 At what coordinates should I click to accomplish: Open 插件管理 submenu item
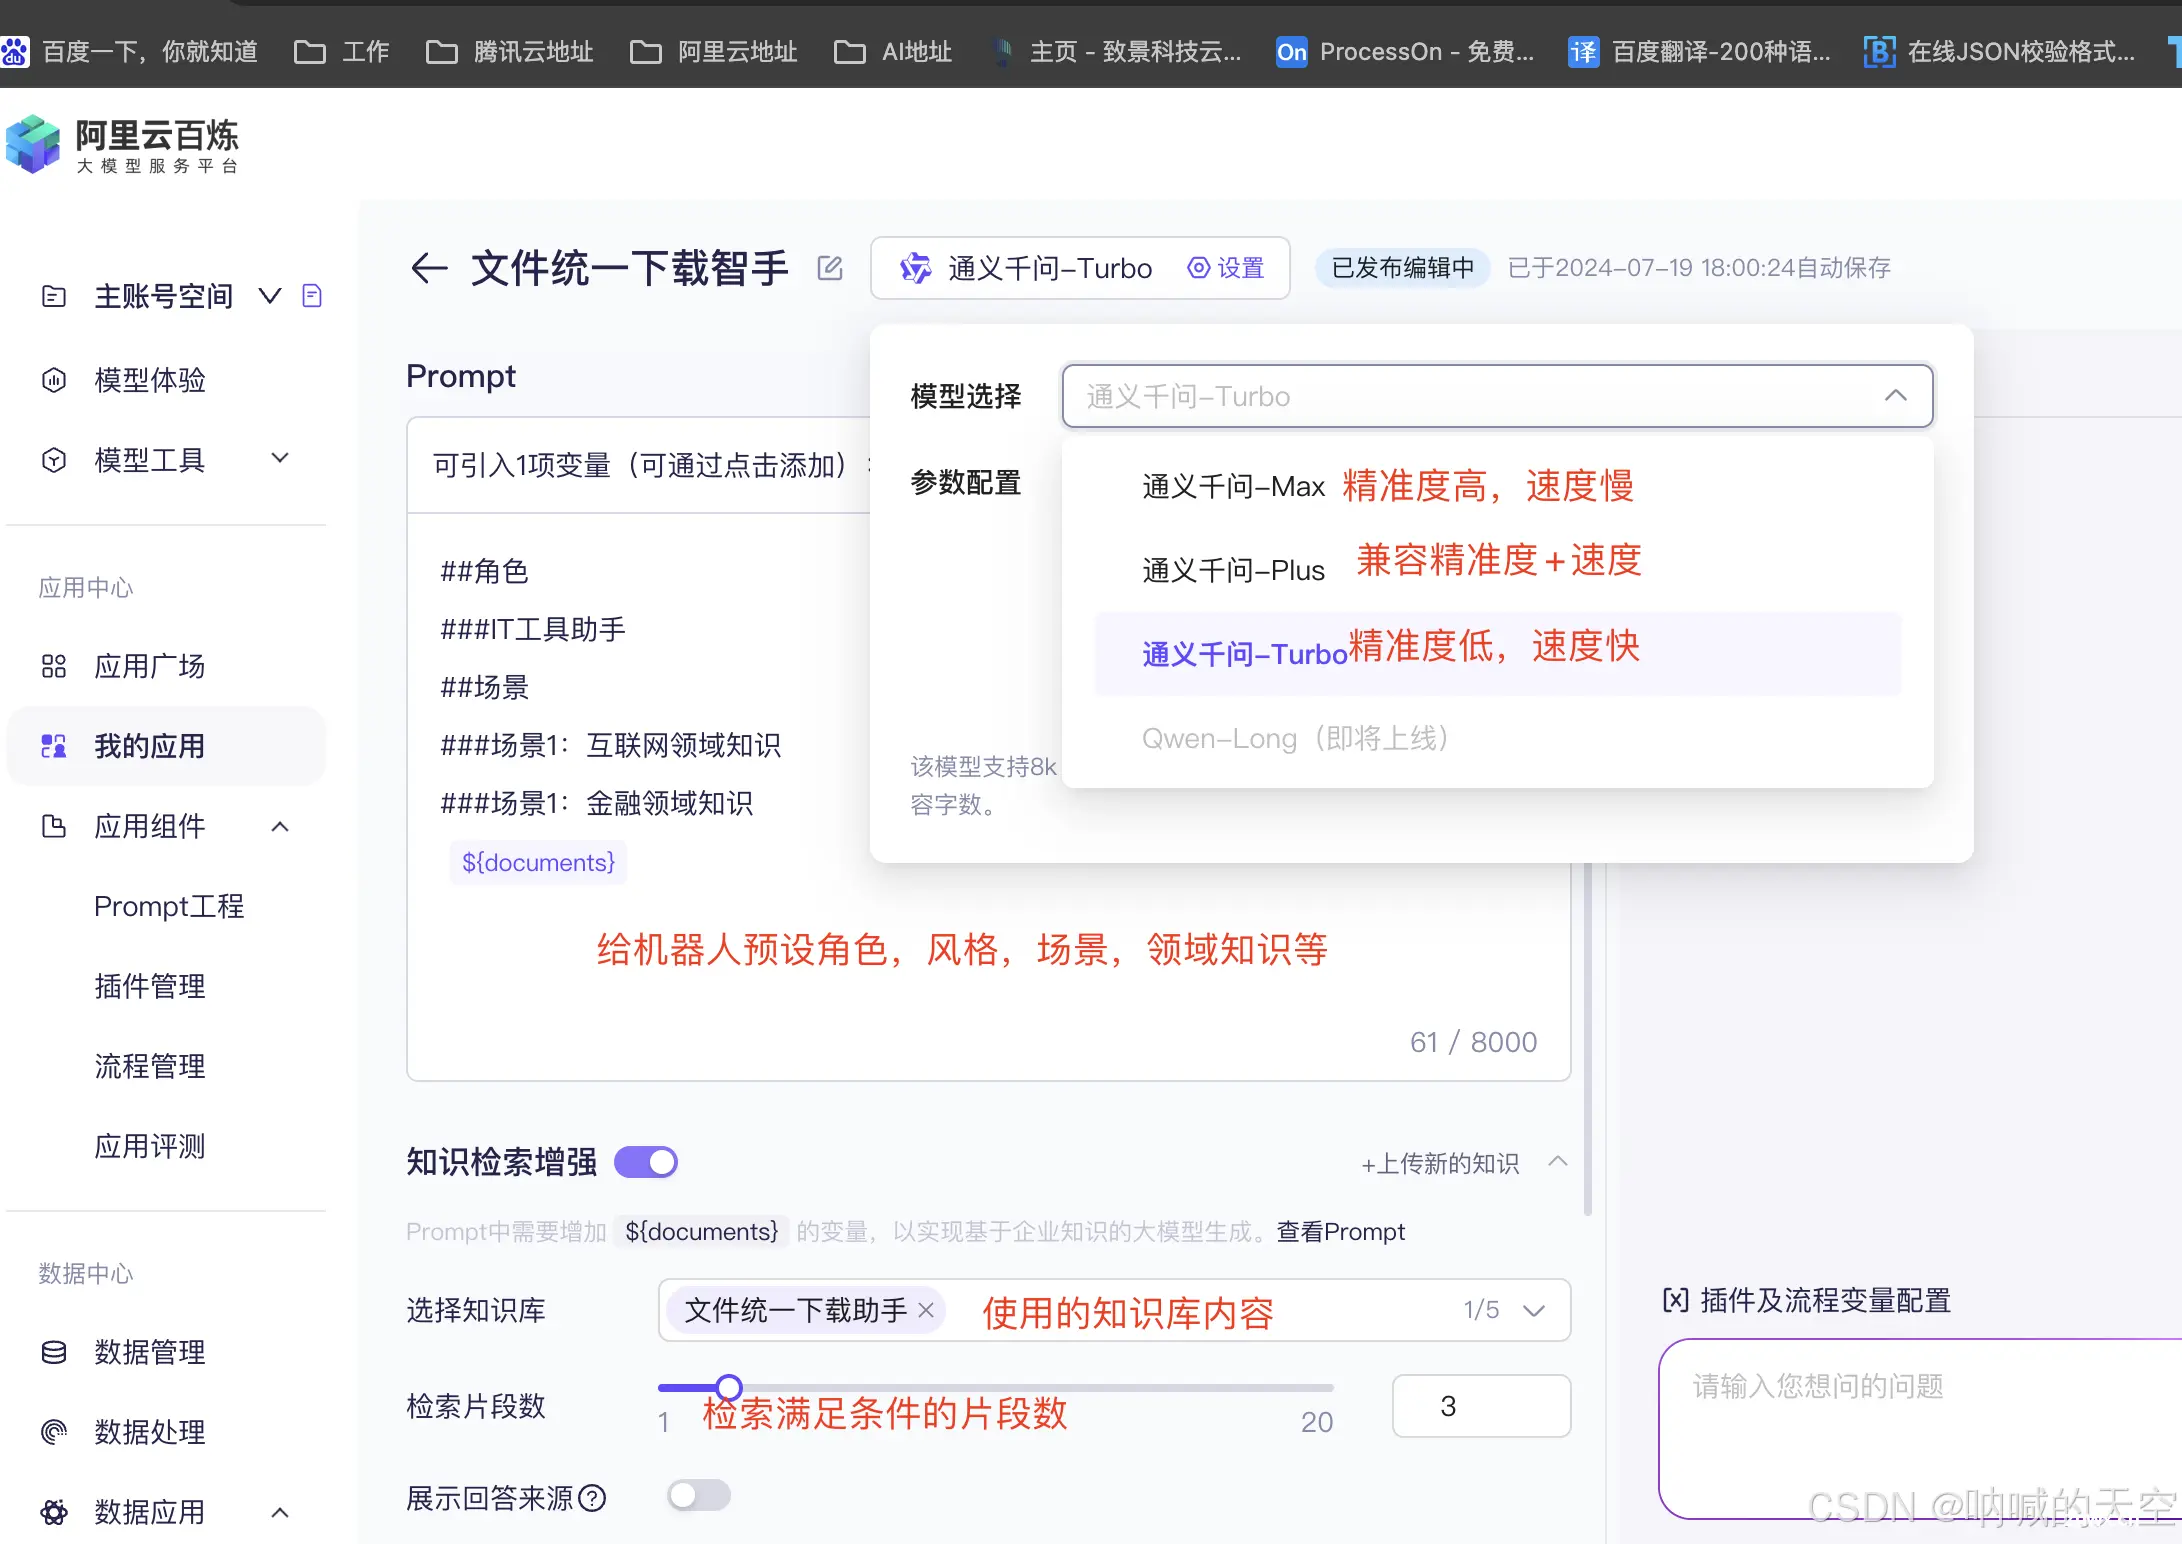pyautogui.click(x=150, y=986)
